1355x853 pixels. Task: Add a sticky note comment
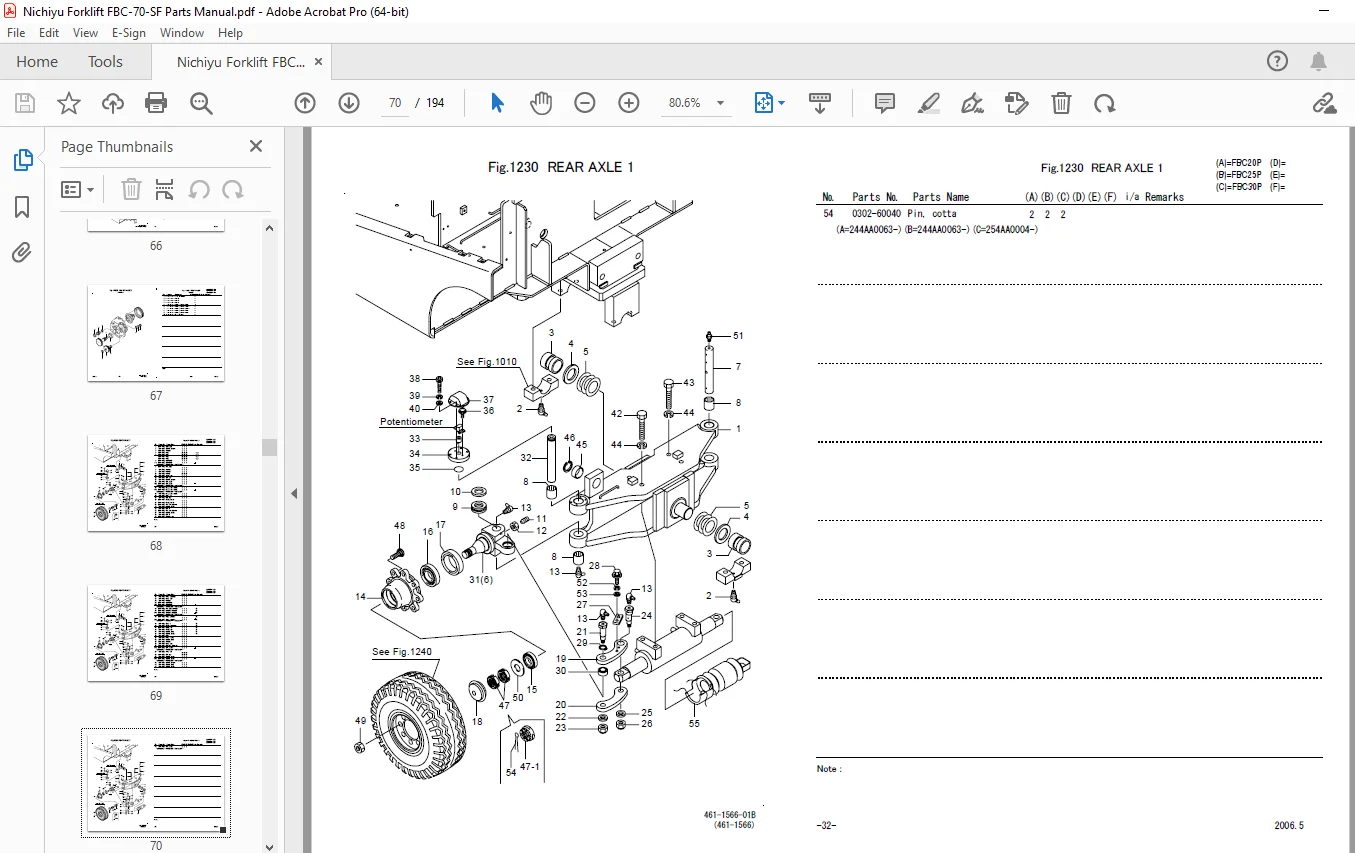pyautogui.click(x=885, y=103)
